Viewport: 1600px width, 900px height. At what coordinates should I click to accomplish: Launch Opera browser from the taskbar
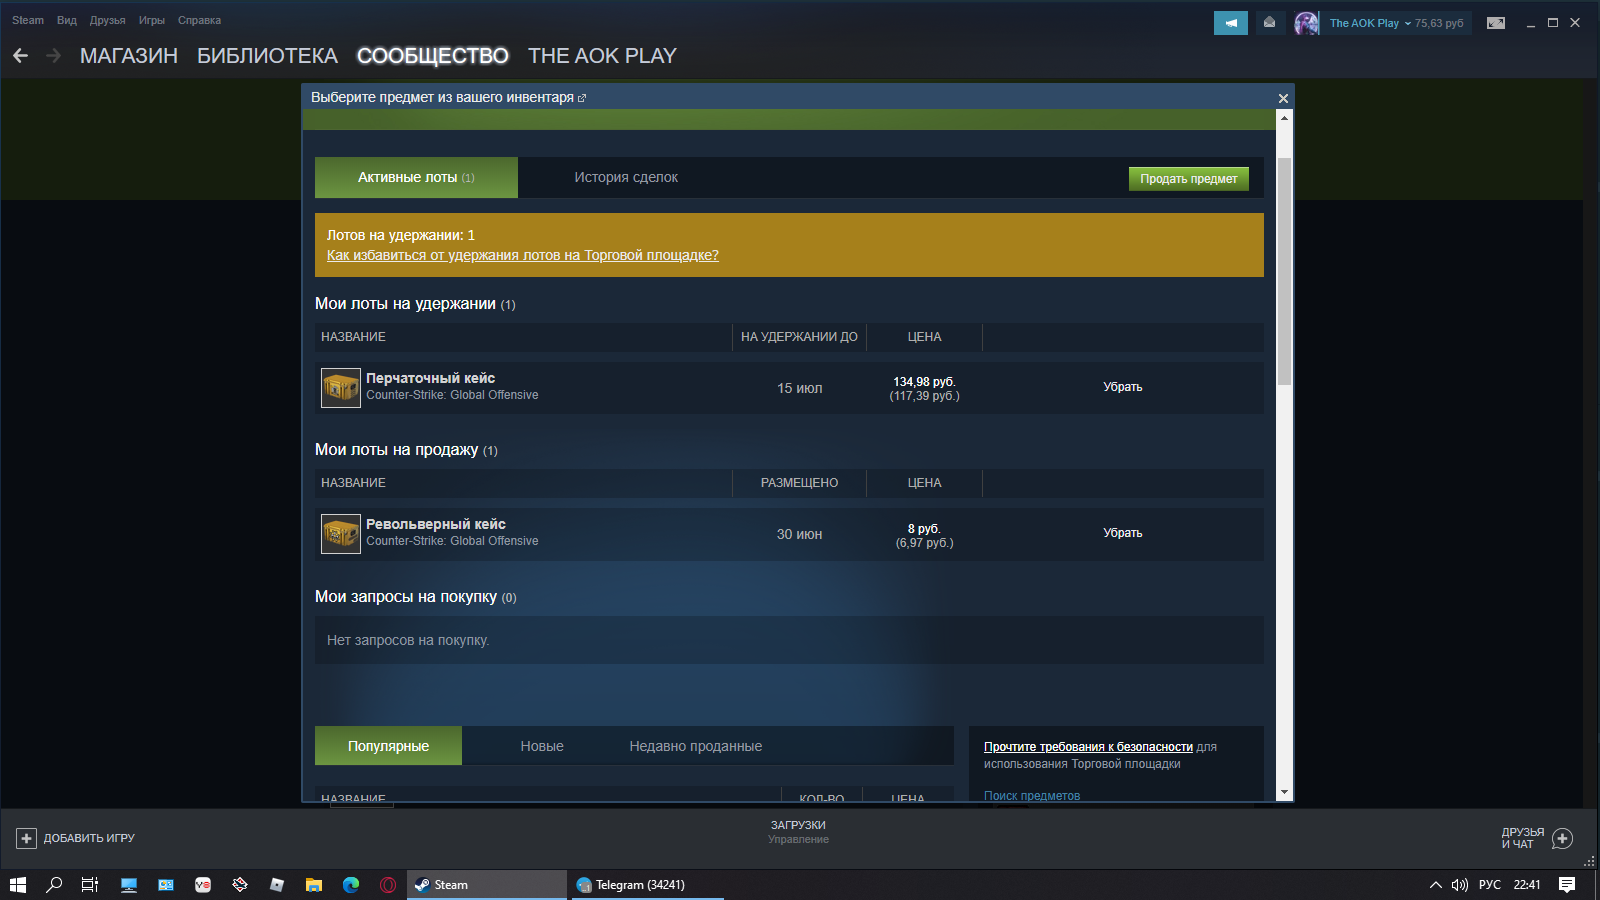tap(388, 885)
